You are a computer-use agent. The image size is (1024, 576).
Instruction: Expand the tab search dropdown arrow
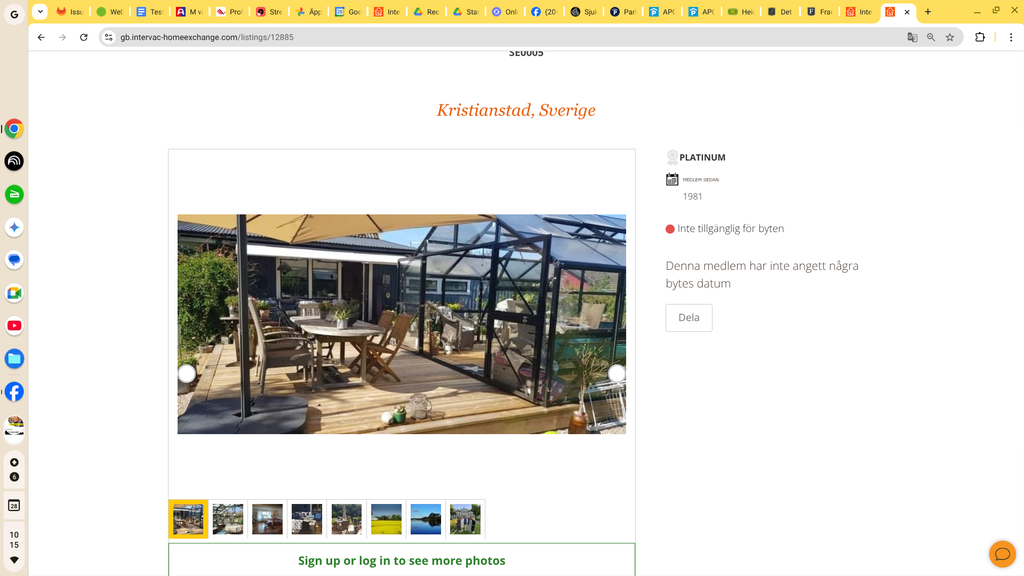[40, 12]
